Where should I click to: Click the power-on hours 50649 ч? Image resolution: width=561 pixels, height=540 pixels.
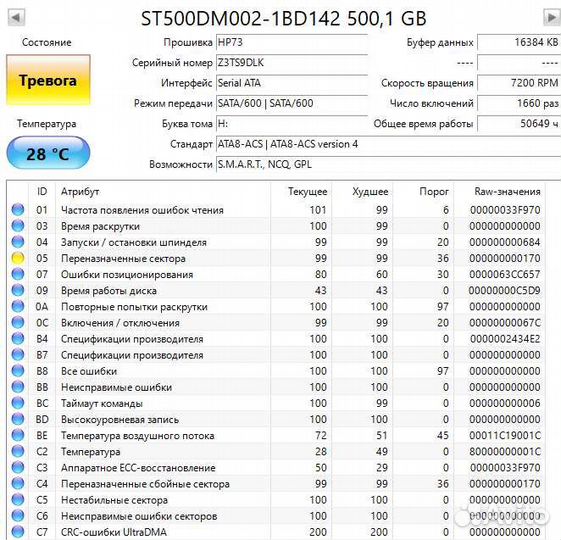[519, 124]
